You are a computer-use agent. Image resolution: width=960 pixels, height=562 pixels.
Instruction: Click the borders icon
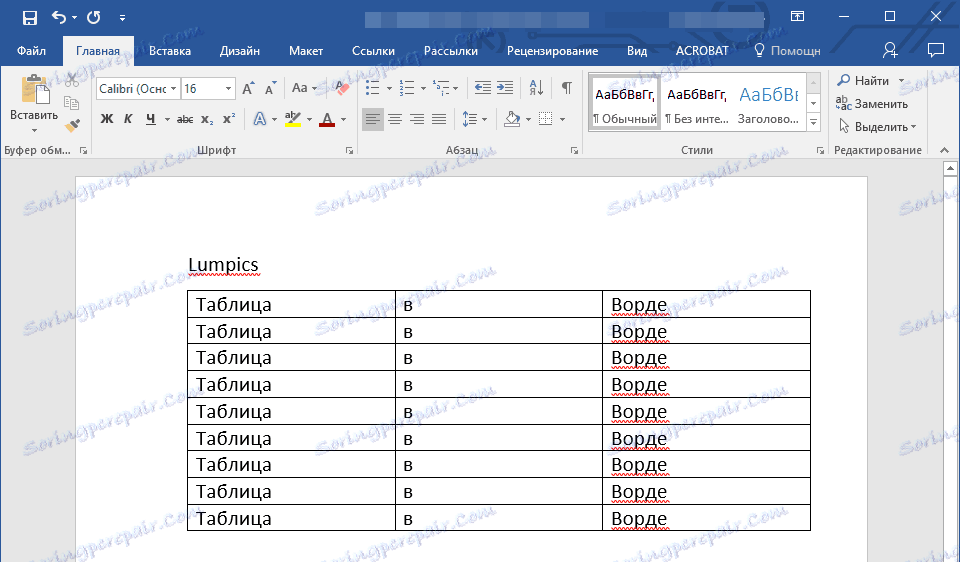pyautogui.click(x=546, y=119)
